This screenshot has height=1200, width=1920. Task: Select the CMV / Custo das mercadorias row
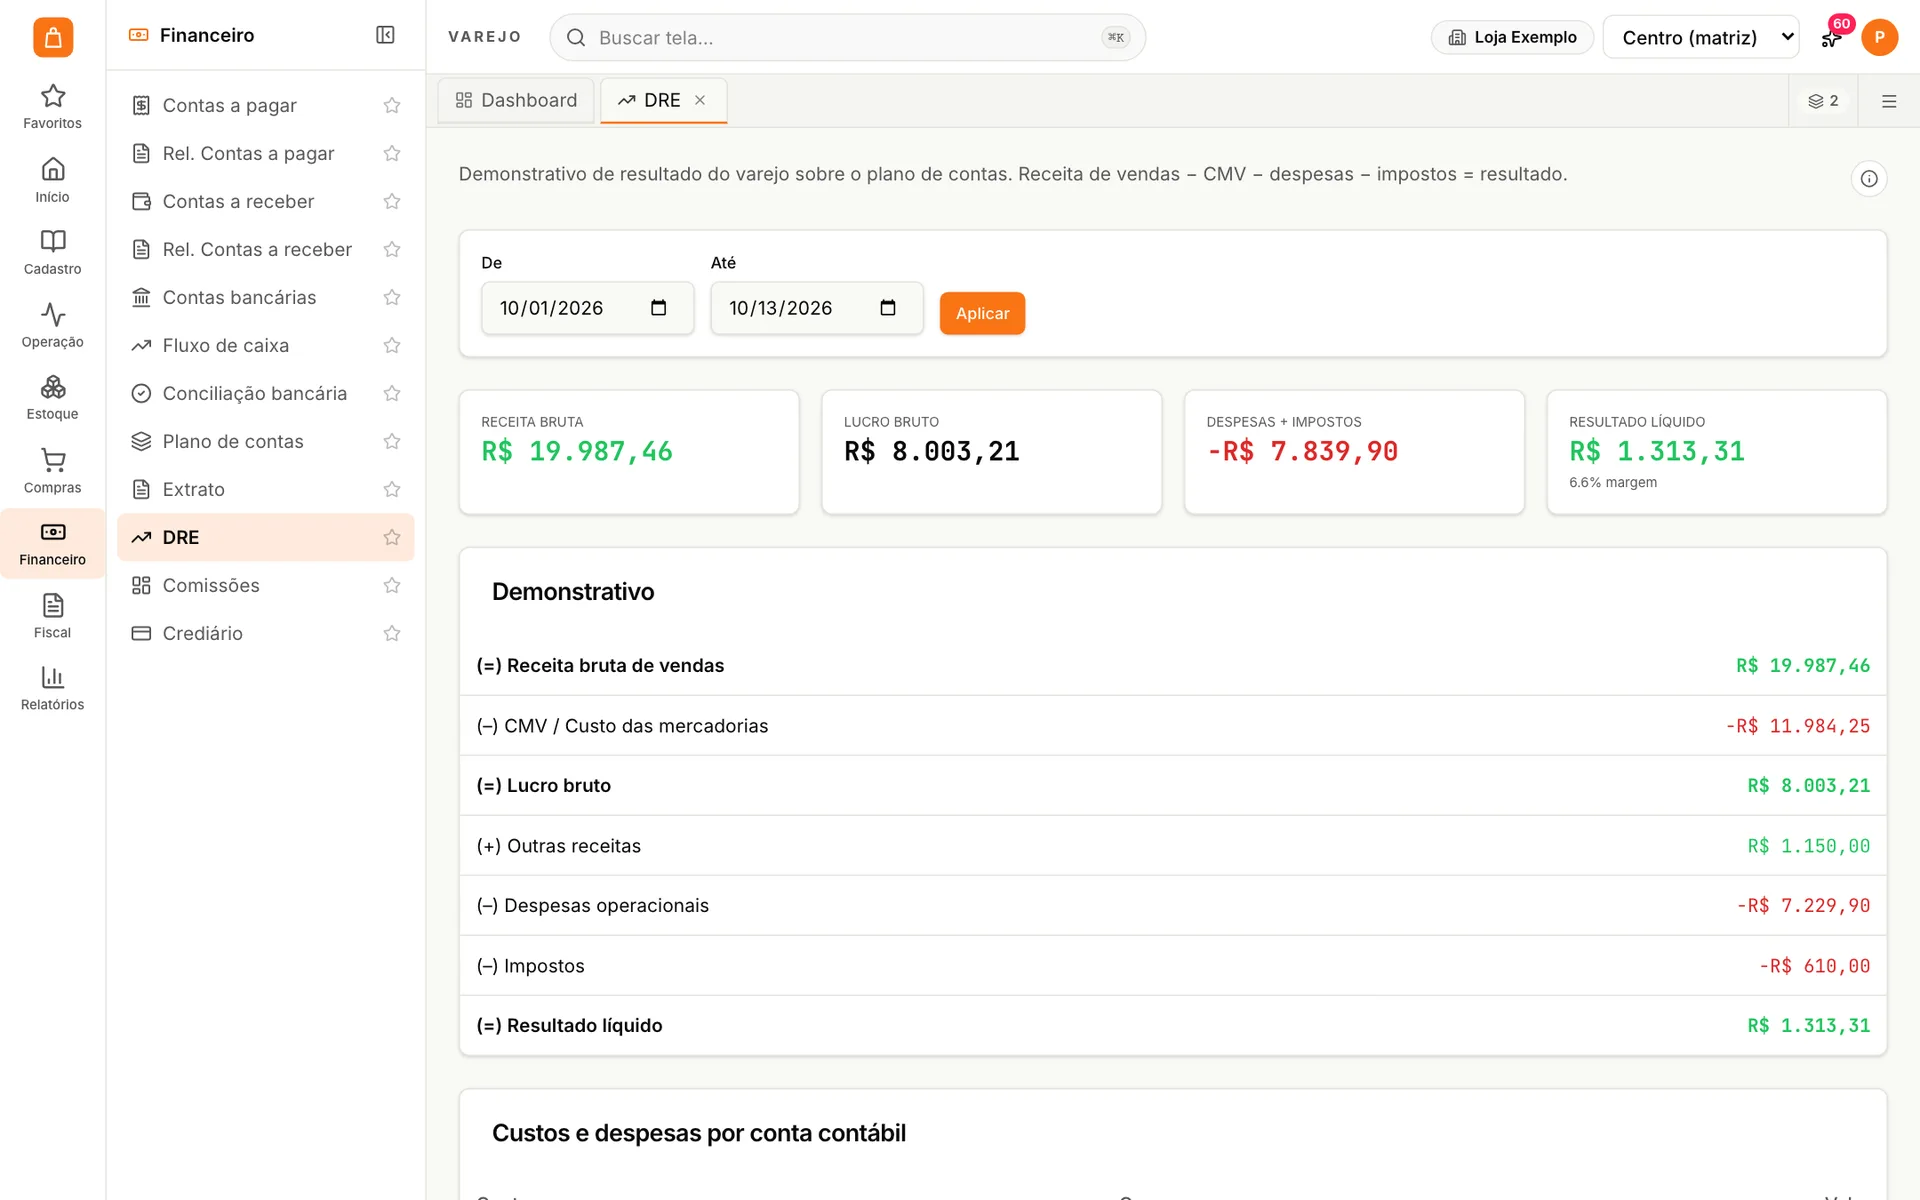point(1173,726)
